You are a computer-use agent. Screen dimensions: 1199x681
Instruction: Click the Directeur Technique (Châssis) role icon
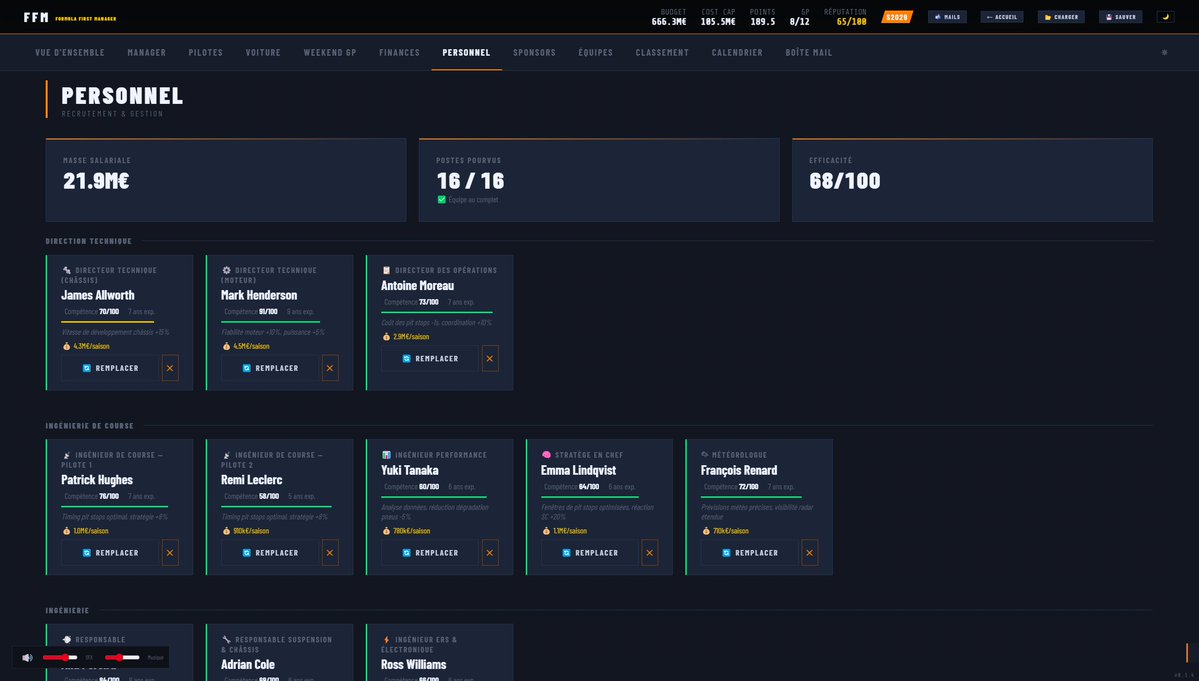pyautogui.click(x=67, y=271)
